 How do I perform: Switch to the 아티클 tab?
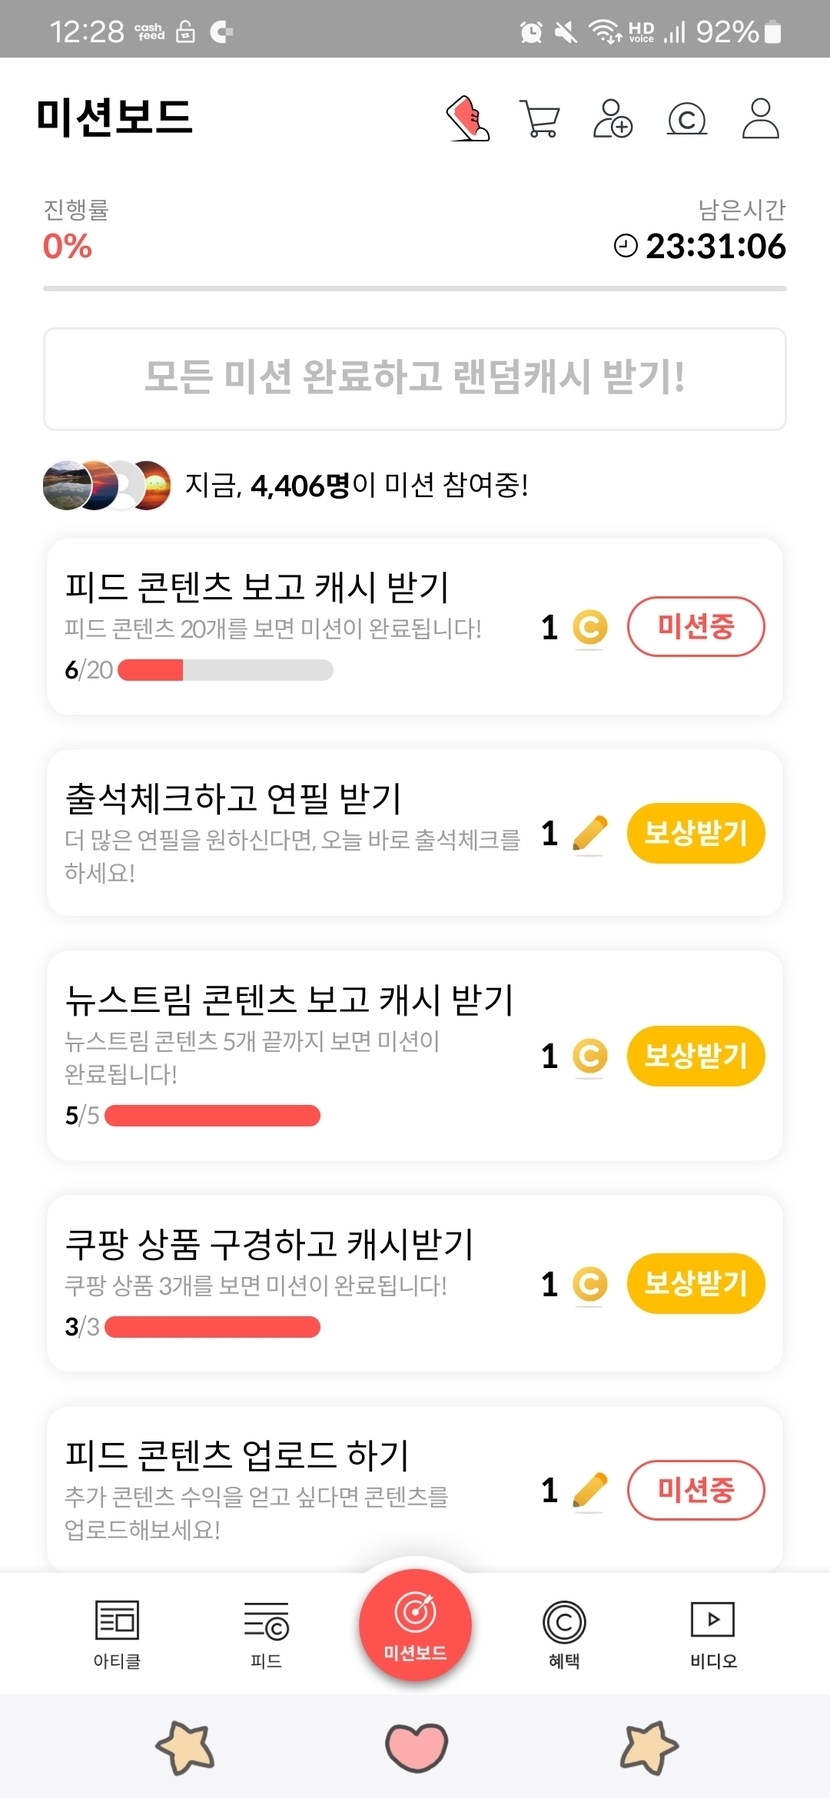[117, 1634]
